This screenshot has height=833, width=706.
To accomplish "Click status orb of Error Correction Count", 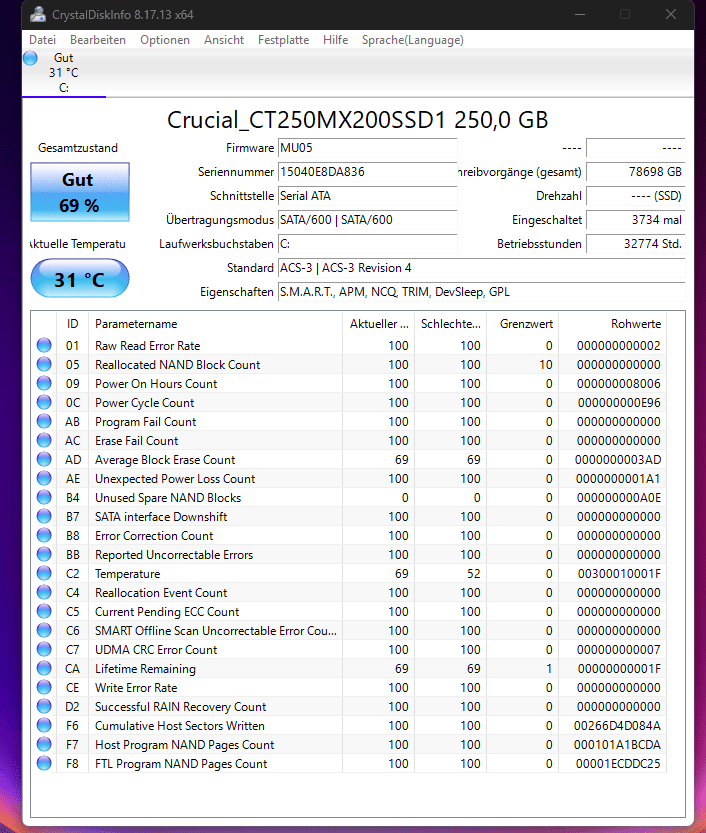I will coord(44,535).
